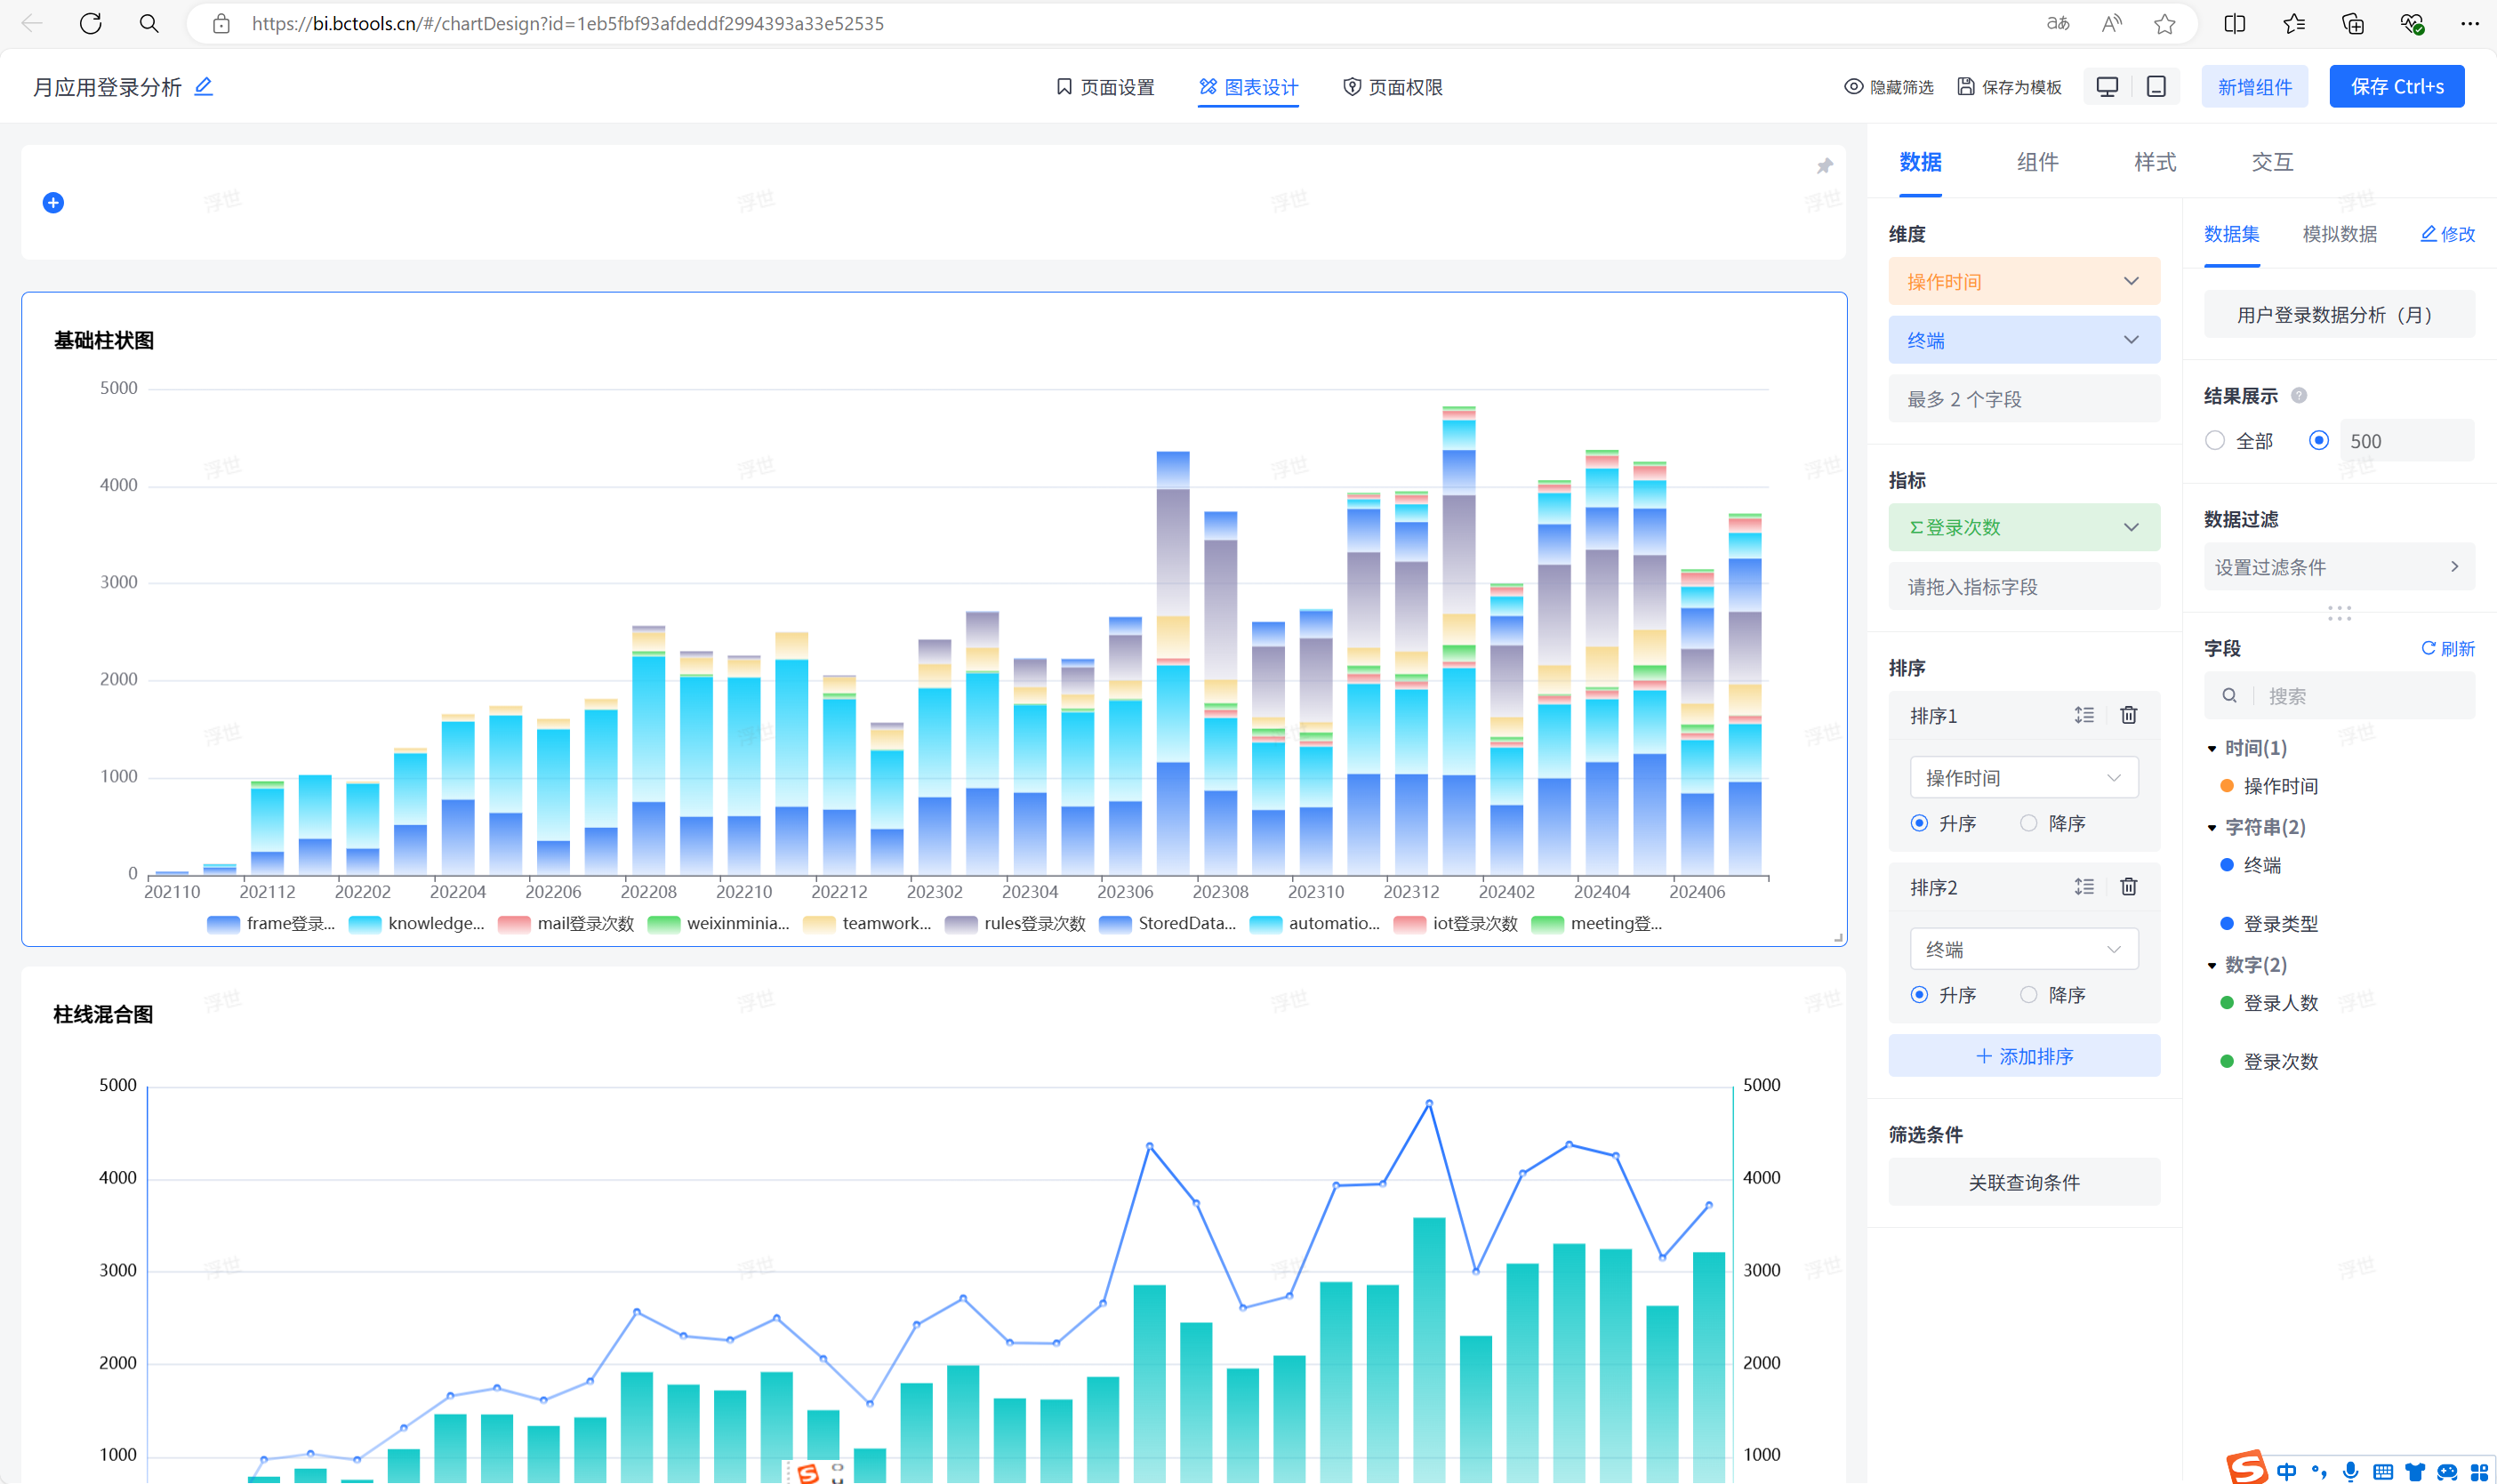Click the field 搜索 input box
Image resolution: width=2497 pixels, height=1484 pixels.
[x=2360, y=696]
